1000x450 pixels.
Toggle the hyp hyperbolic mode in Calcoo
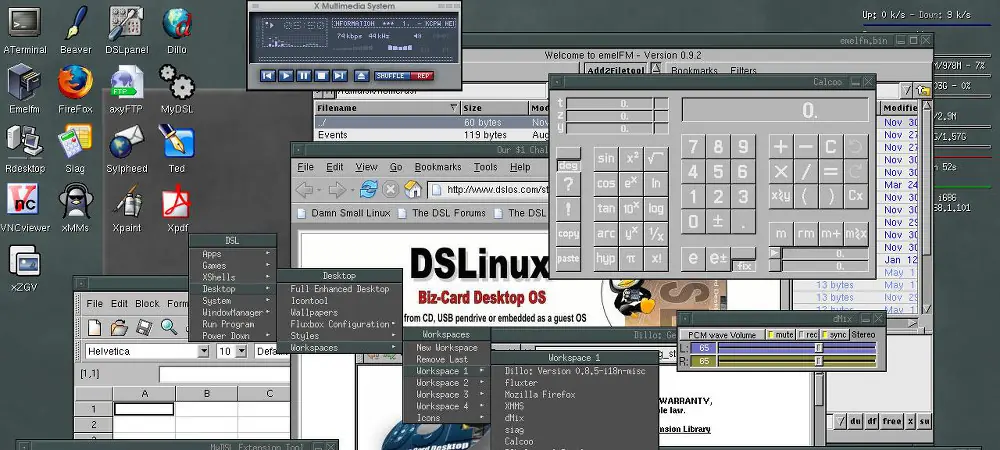(606, 259)
